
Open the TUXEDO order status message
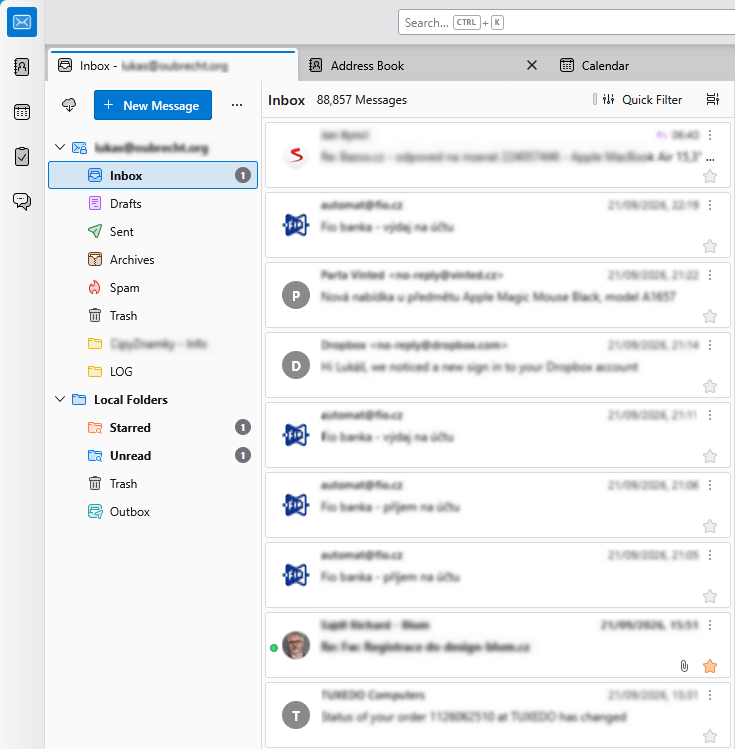[x=498, y=715]
